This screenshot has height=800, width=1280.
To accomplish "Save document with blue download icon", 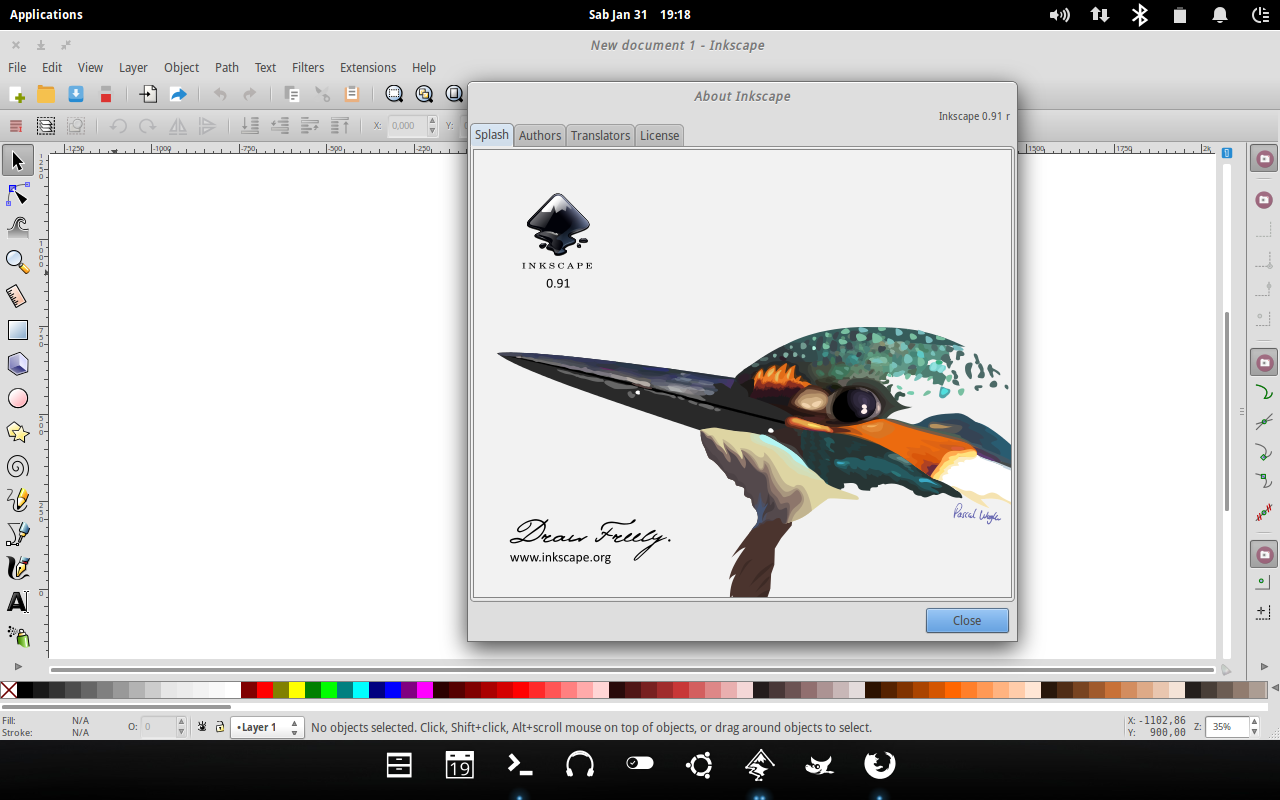I will point(76,94).
